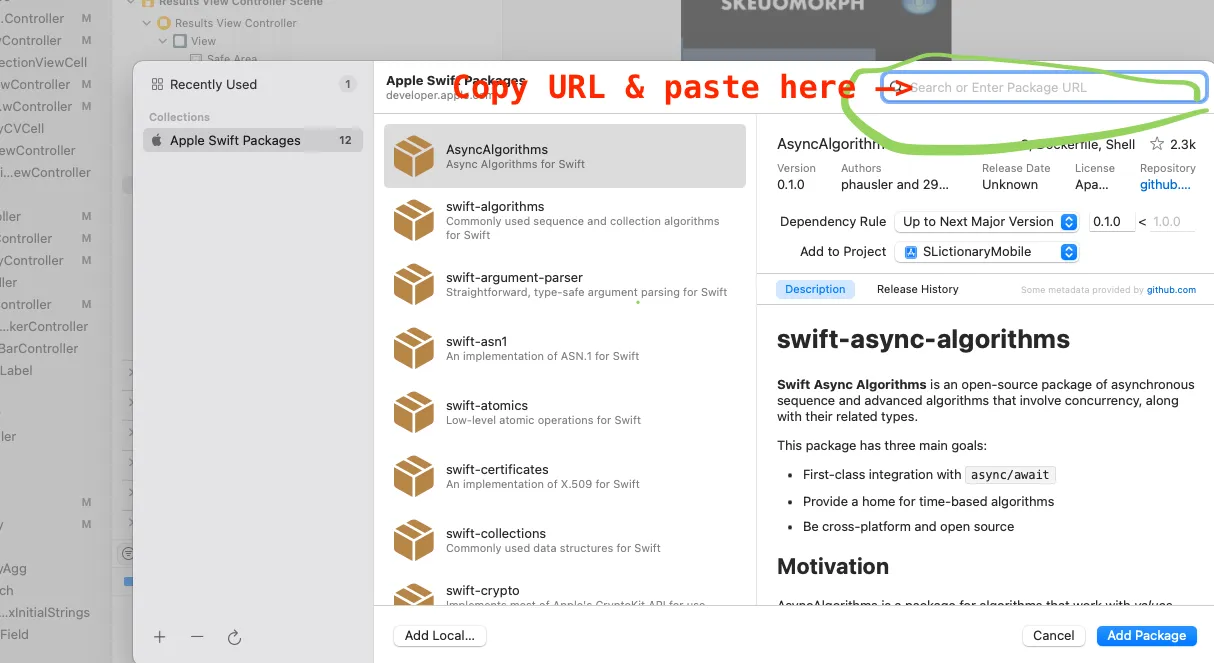This screenshot has width=1214, height=663.
Task: Collapse the Results View Controller disclosure triangle
Action: pos(148,23)
